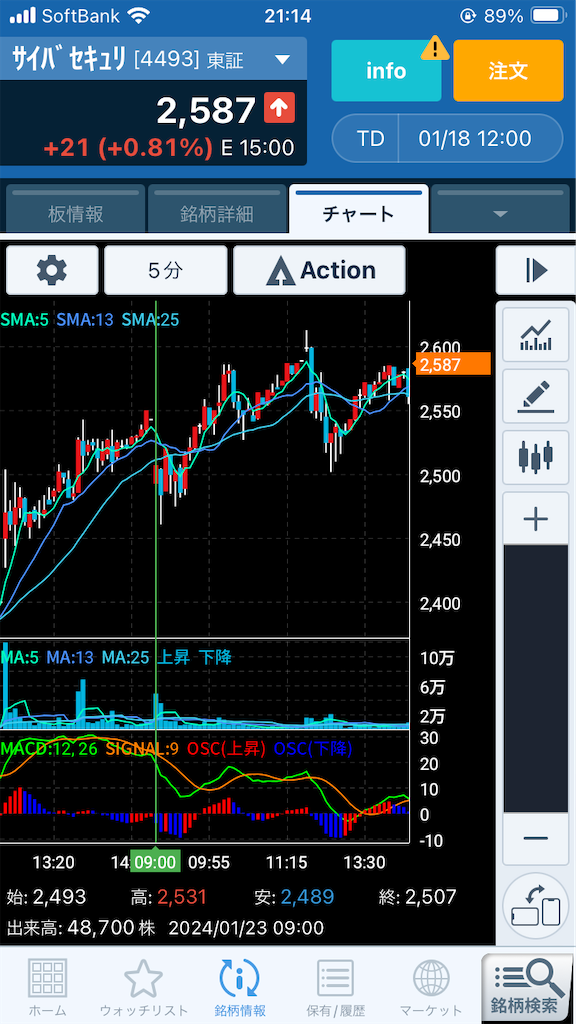Open 注文 order button

(x=508, y=71)
